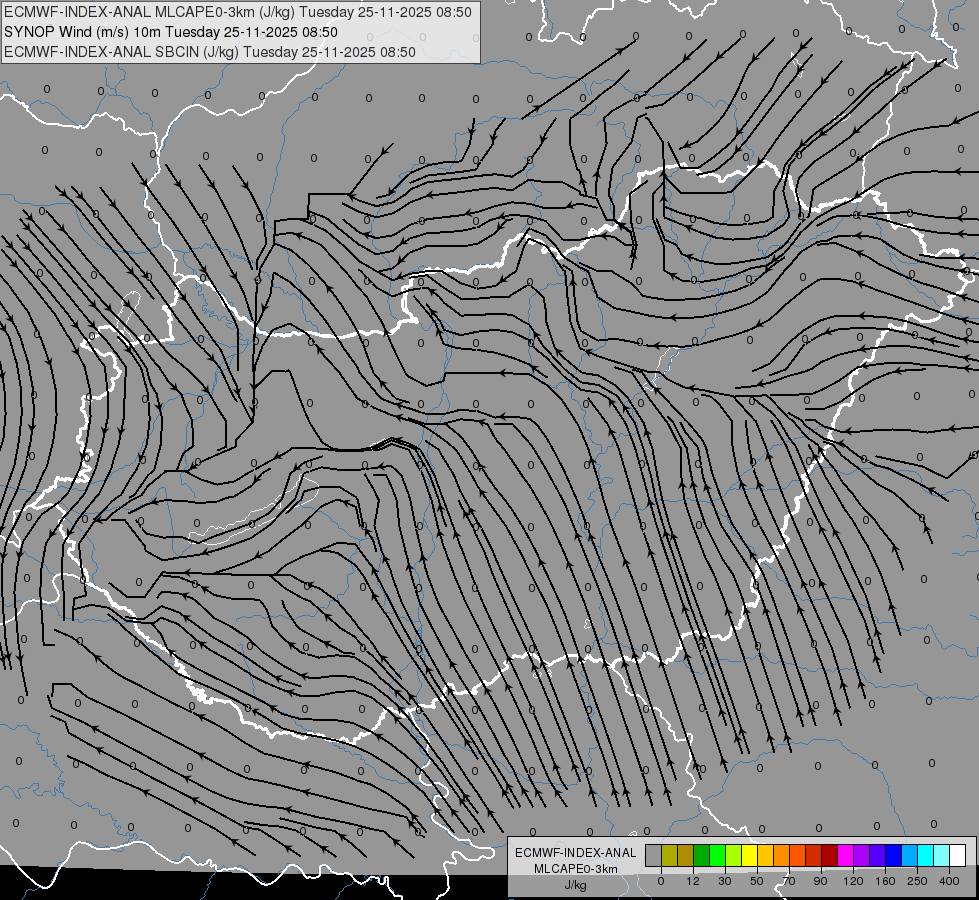Viewport: 979px width, 900px height.
Task: Click the legend scale value 400
Action: (949, 881)
